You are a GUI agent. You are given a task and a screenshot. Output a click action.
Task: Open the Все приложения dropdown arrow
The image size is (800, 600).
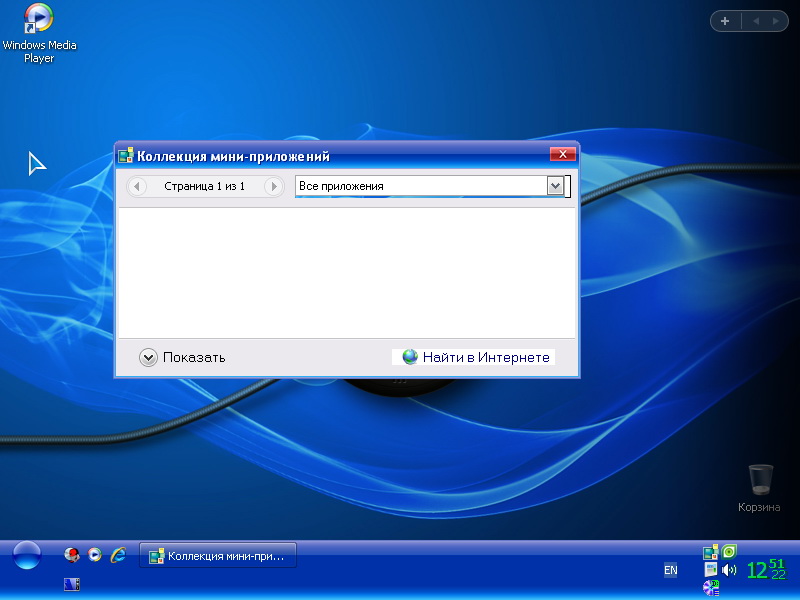tap(555, 186)
